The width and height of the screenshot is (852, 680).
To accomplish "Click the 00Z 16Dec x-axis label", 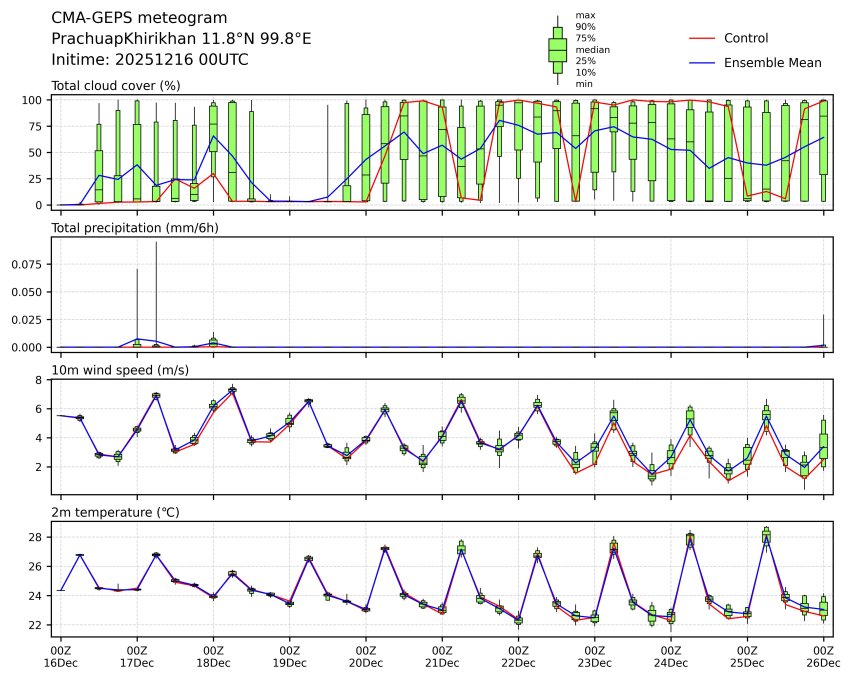I will tap(61, 656).
